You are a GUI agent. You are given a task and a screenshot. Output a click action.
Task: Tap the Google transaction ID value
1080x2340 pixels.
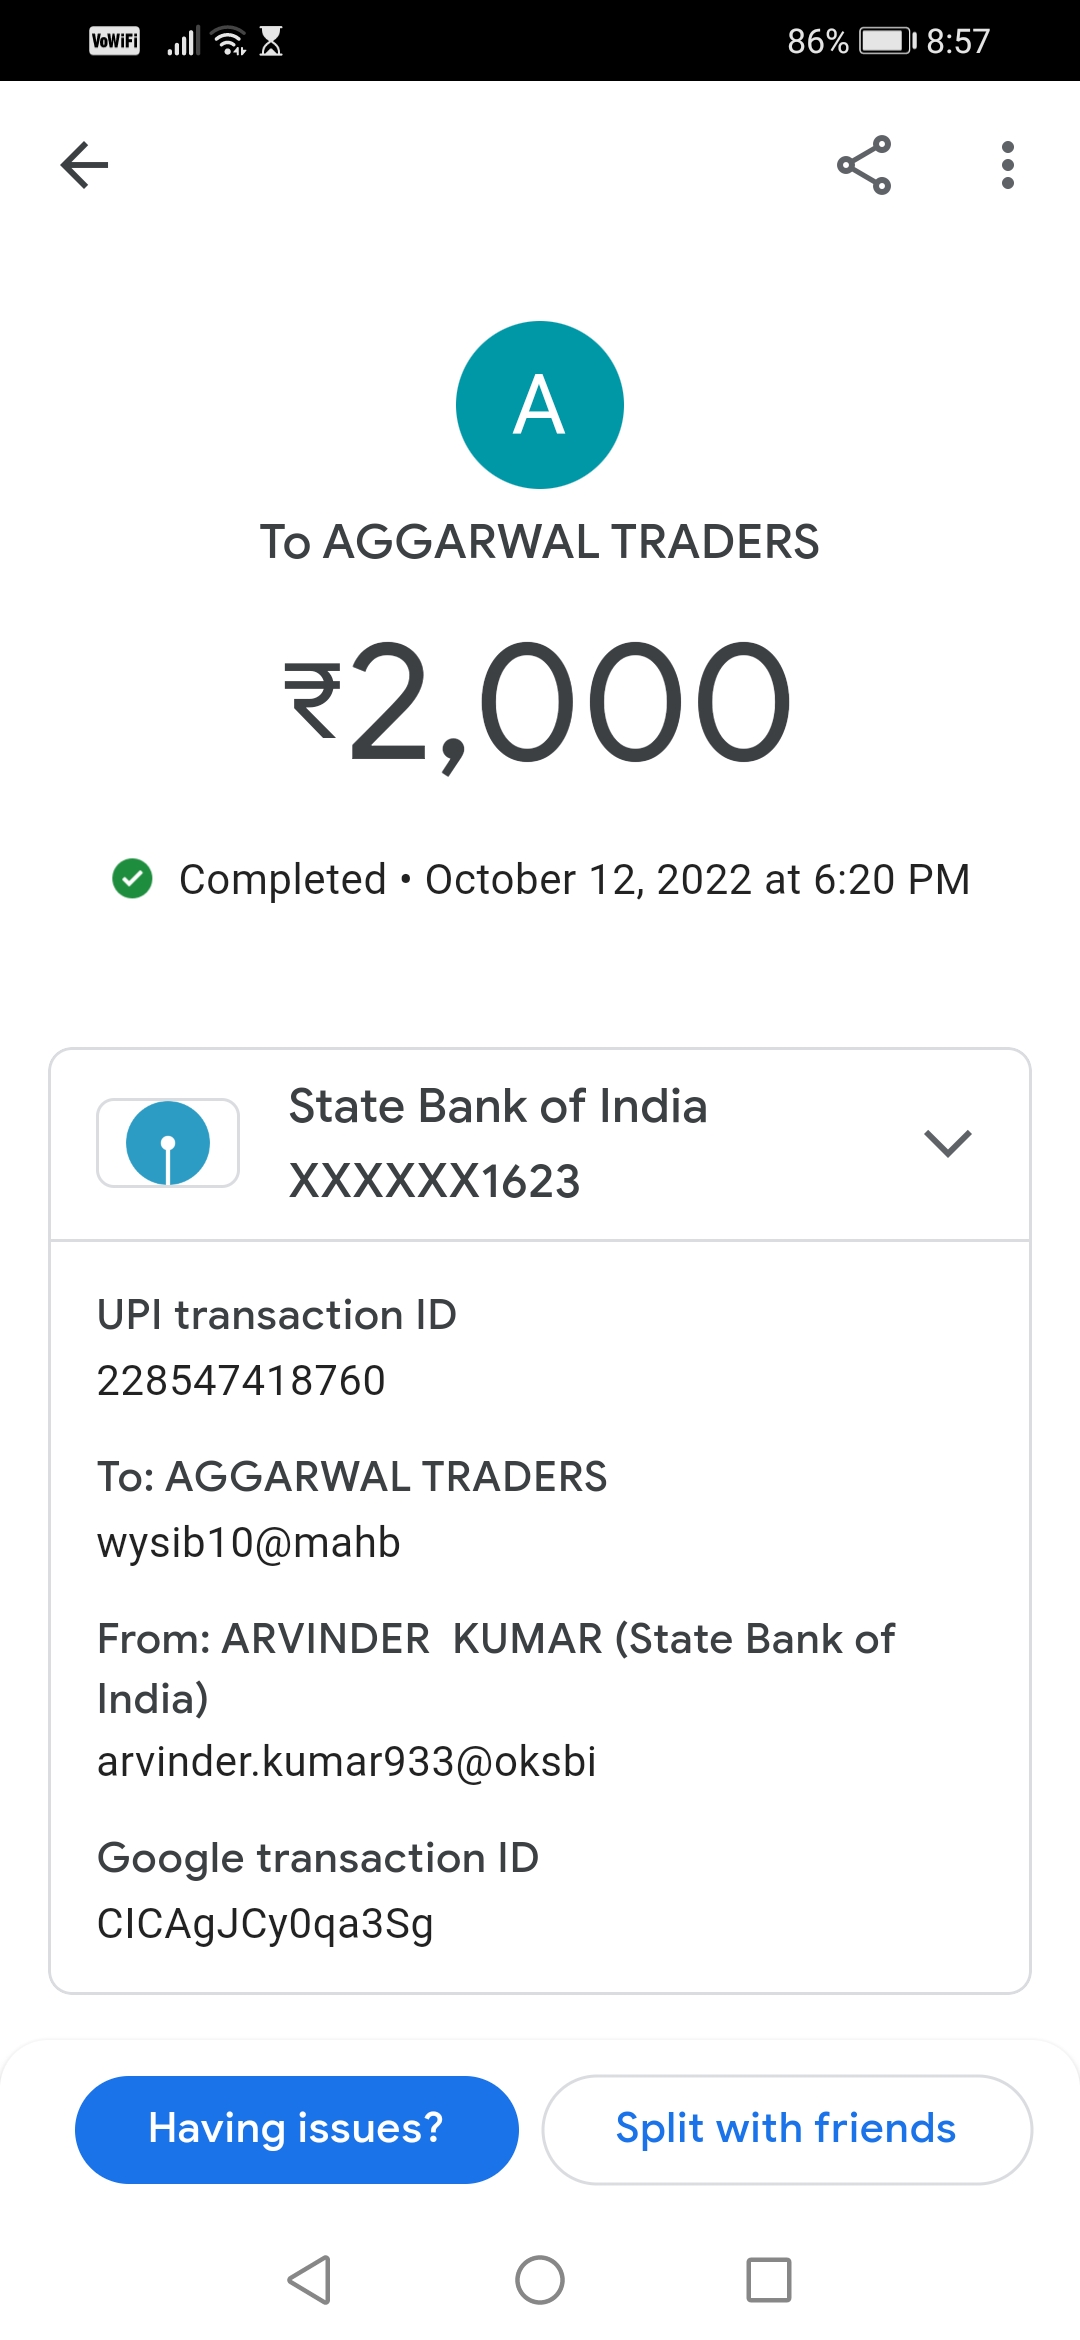pos(265,1923)
